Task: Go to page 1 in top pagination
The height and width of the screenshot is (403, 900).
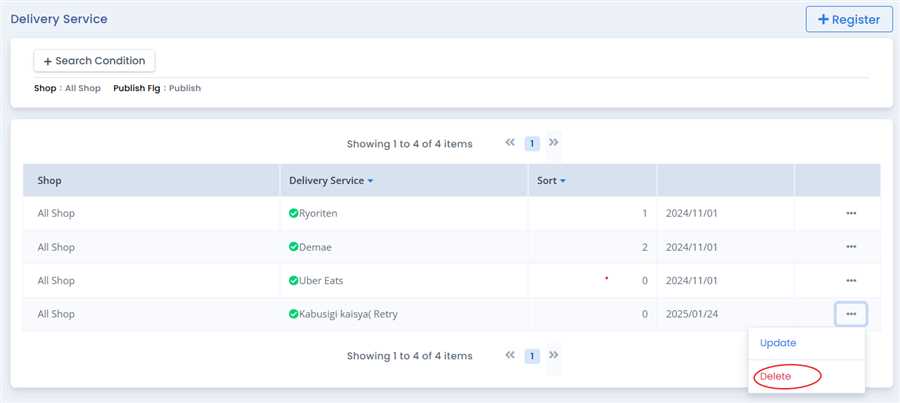Action: coord(532,144)
